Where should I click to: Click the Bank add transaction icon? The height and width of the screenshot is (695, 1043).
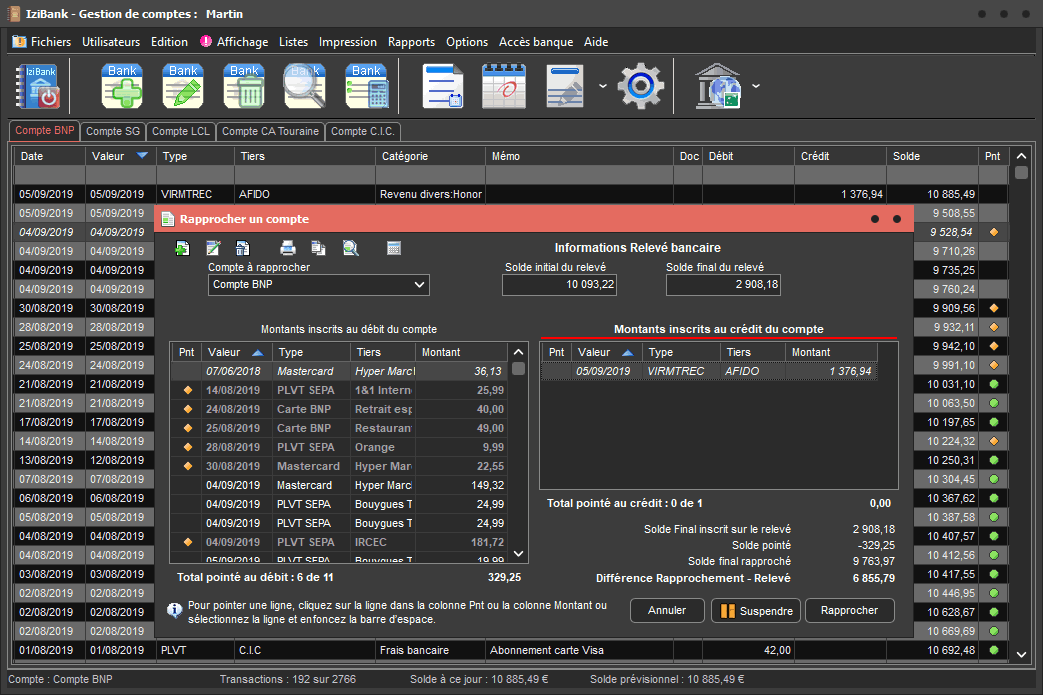pos(122,86)
